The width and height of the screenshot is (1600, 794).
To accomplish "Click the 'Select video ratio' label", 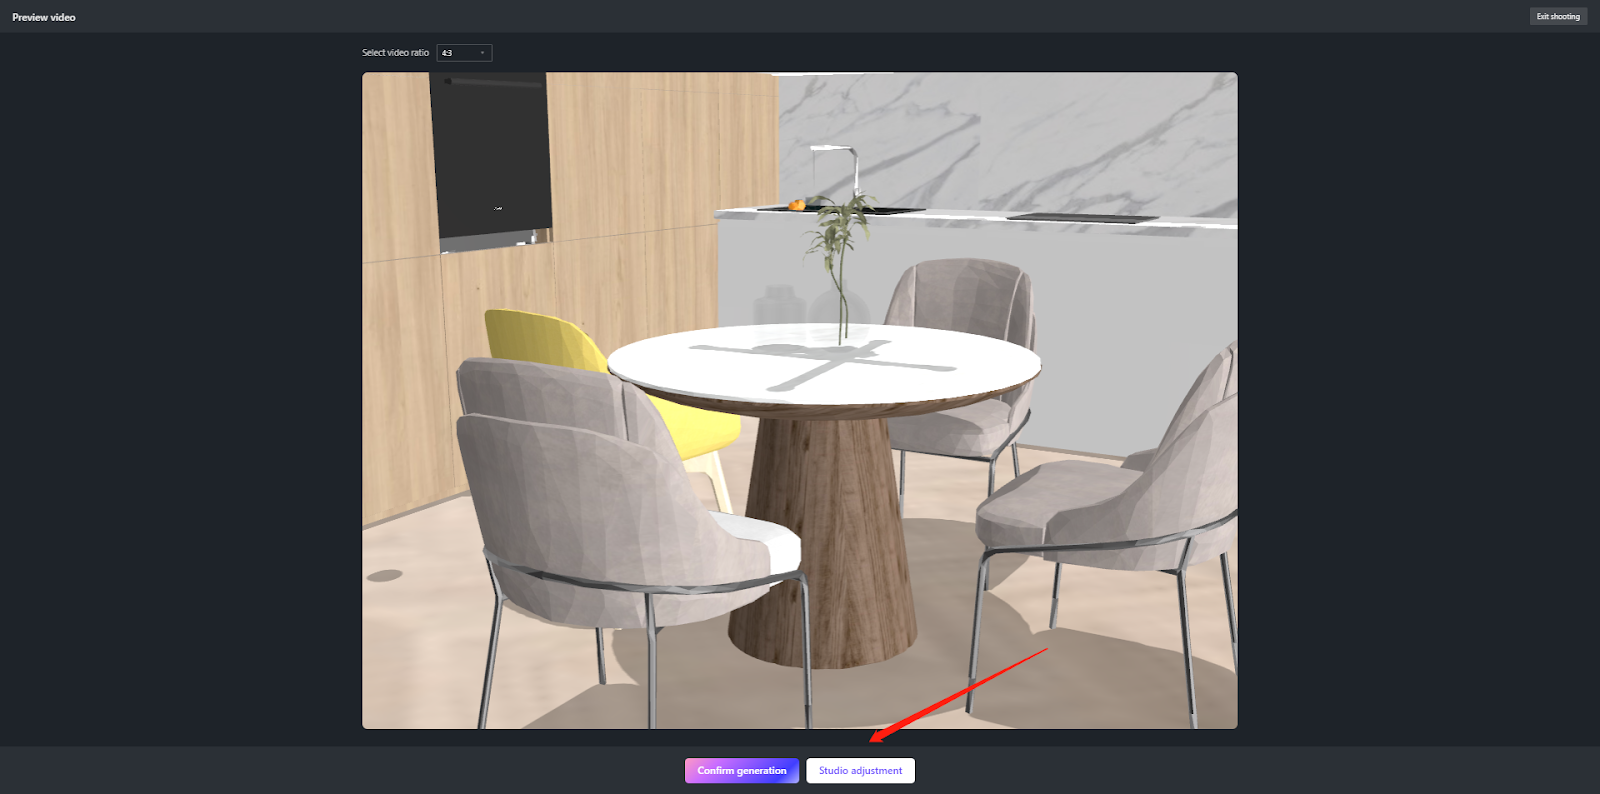I will (395, 53).
